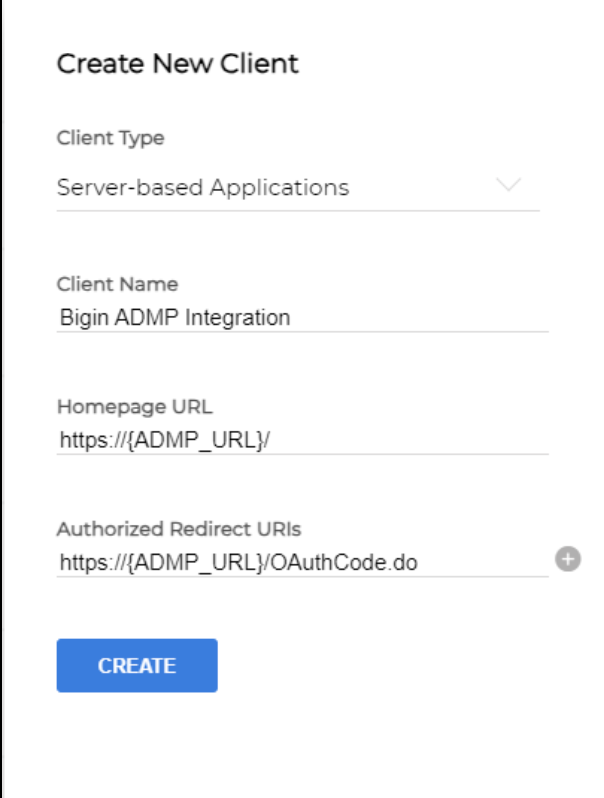This screenshot has width=604, height=798.
Task: Click the Client Type label
Action: (110, 138)
